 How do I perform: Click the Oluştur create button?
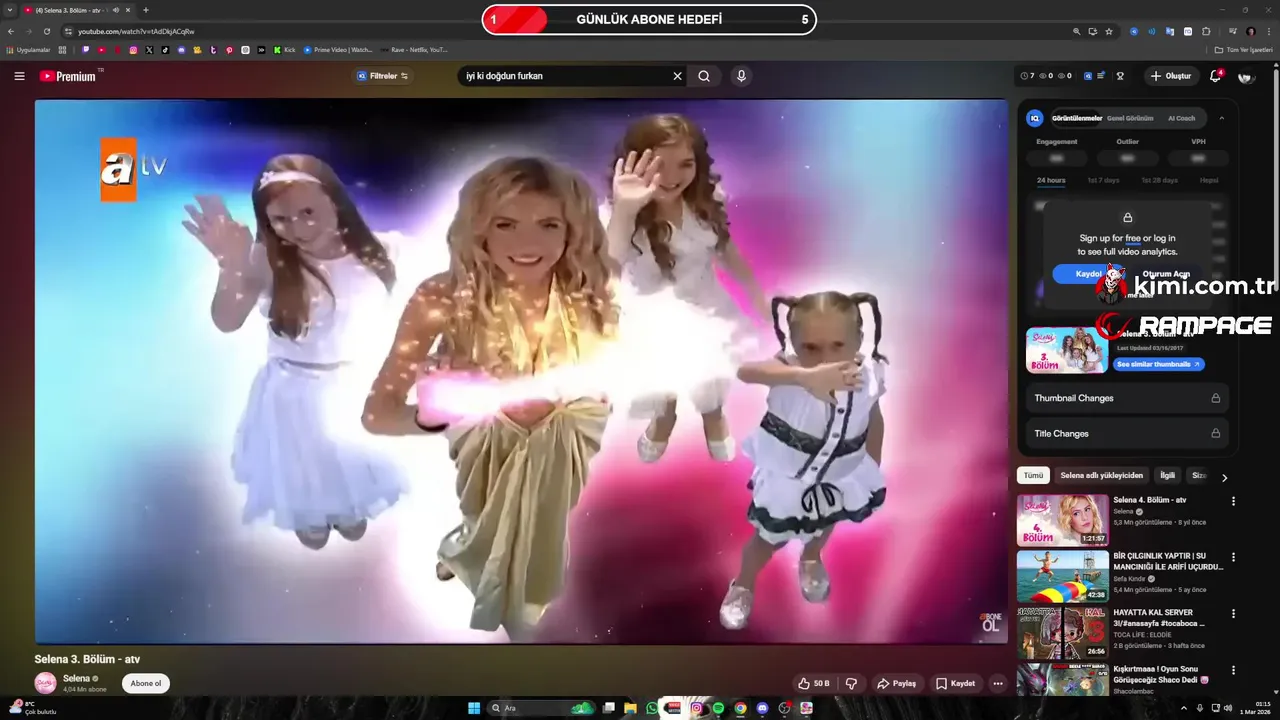pos(1171,76)
